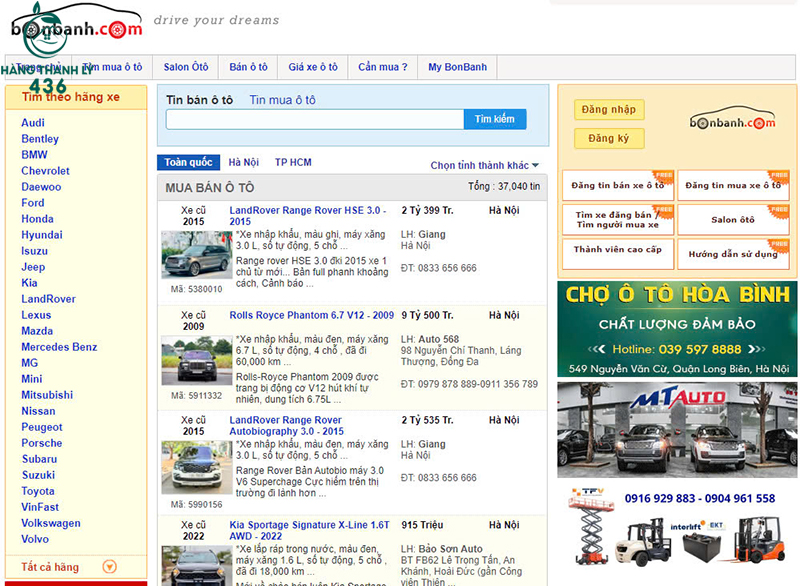800x586 pixels.
Task: Filter by VinFast brand
Action: click(x=40, y=507)
